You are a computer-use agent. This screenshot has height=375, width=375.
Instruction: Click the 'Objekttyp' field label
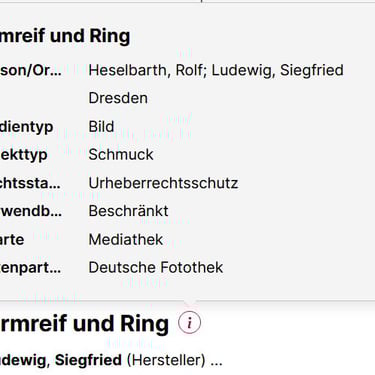(24, 155)
